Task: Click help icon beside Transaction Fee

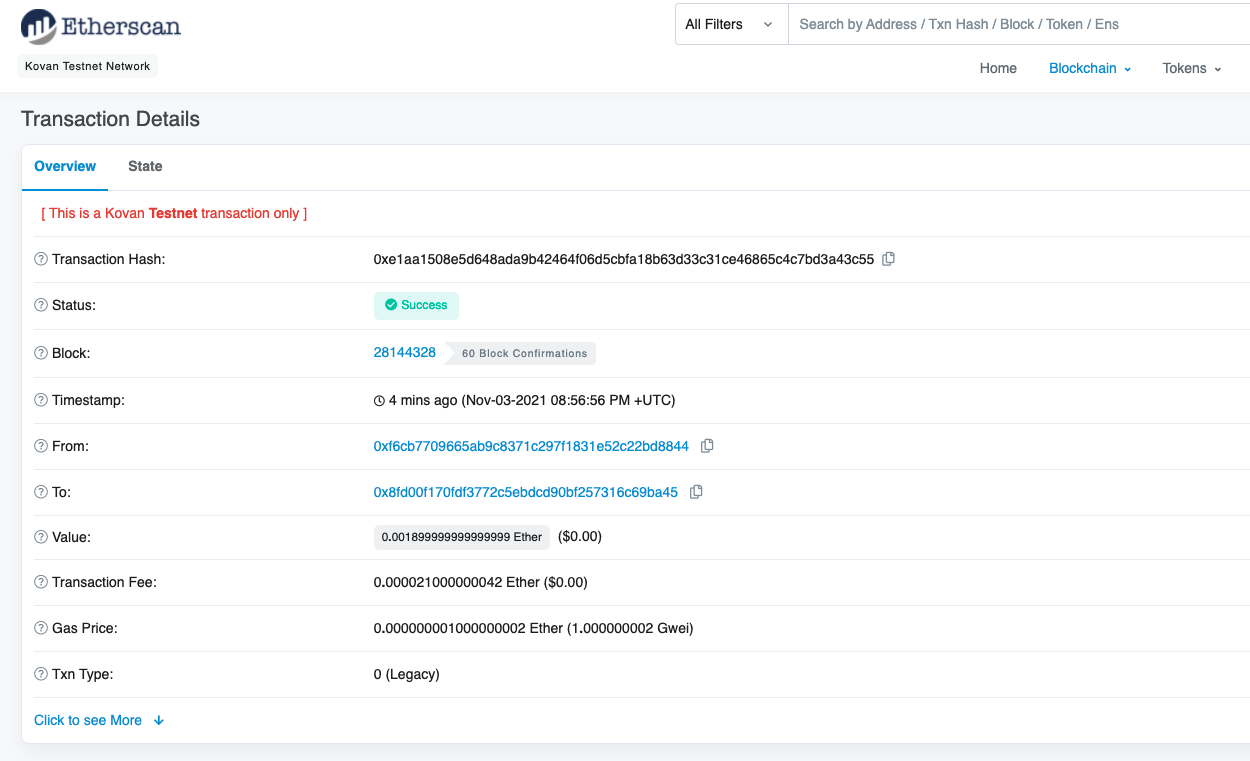Action: [41, 582]
